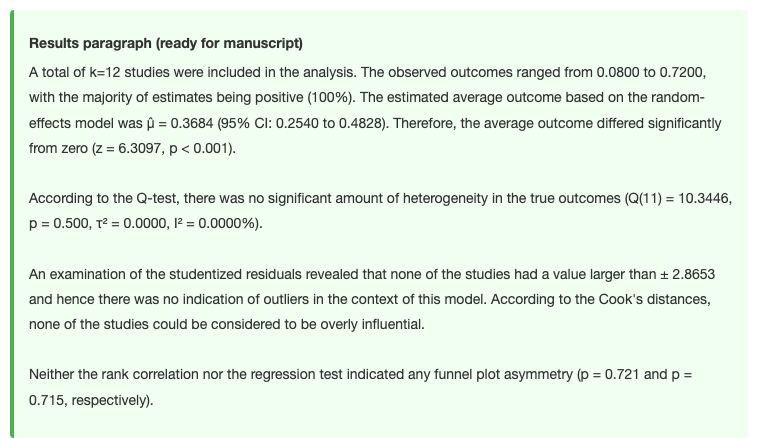
Task: Click the '95% CI: 0.2540 to 0.4828' text
Action: coord(302,123)
